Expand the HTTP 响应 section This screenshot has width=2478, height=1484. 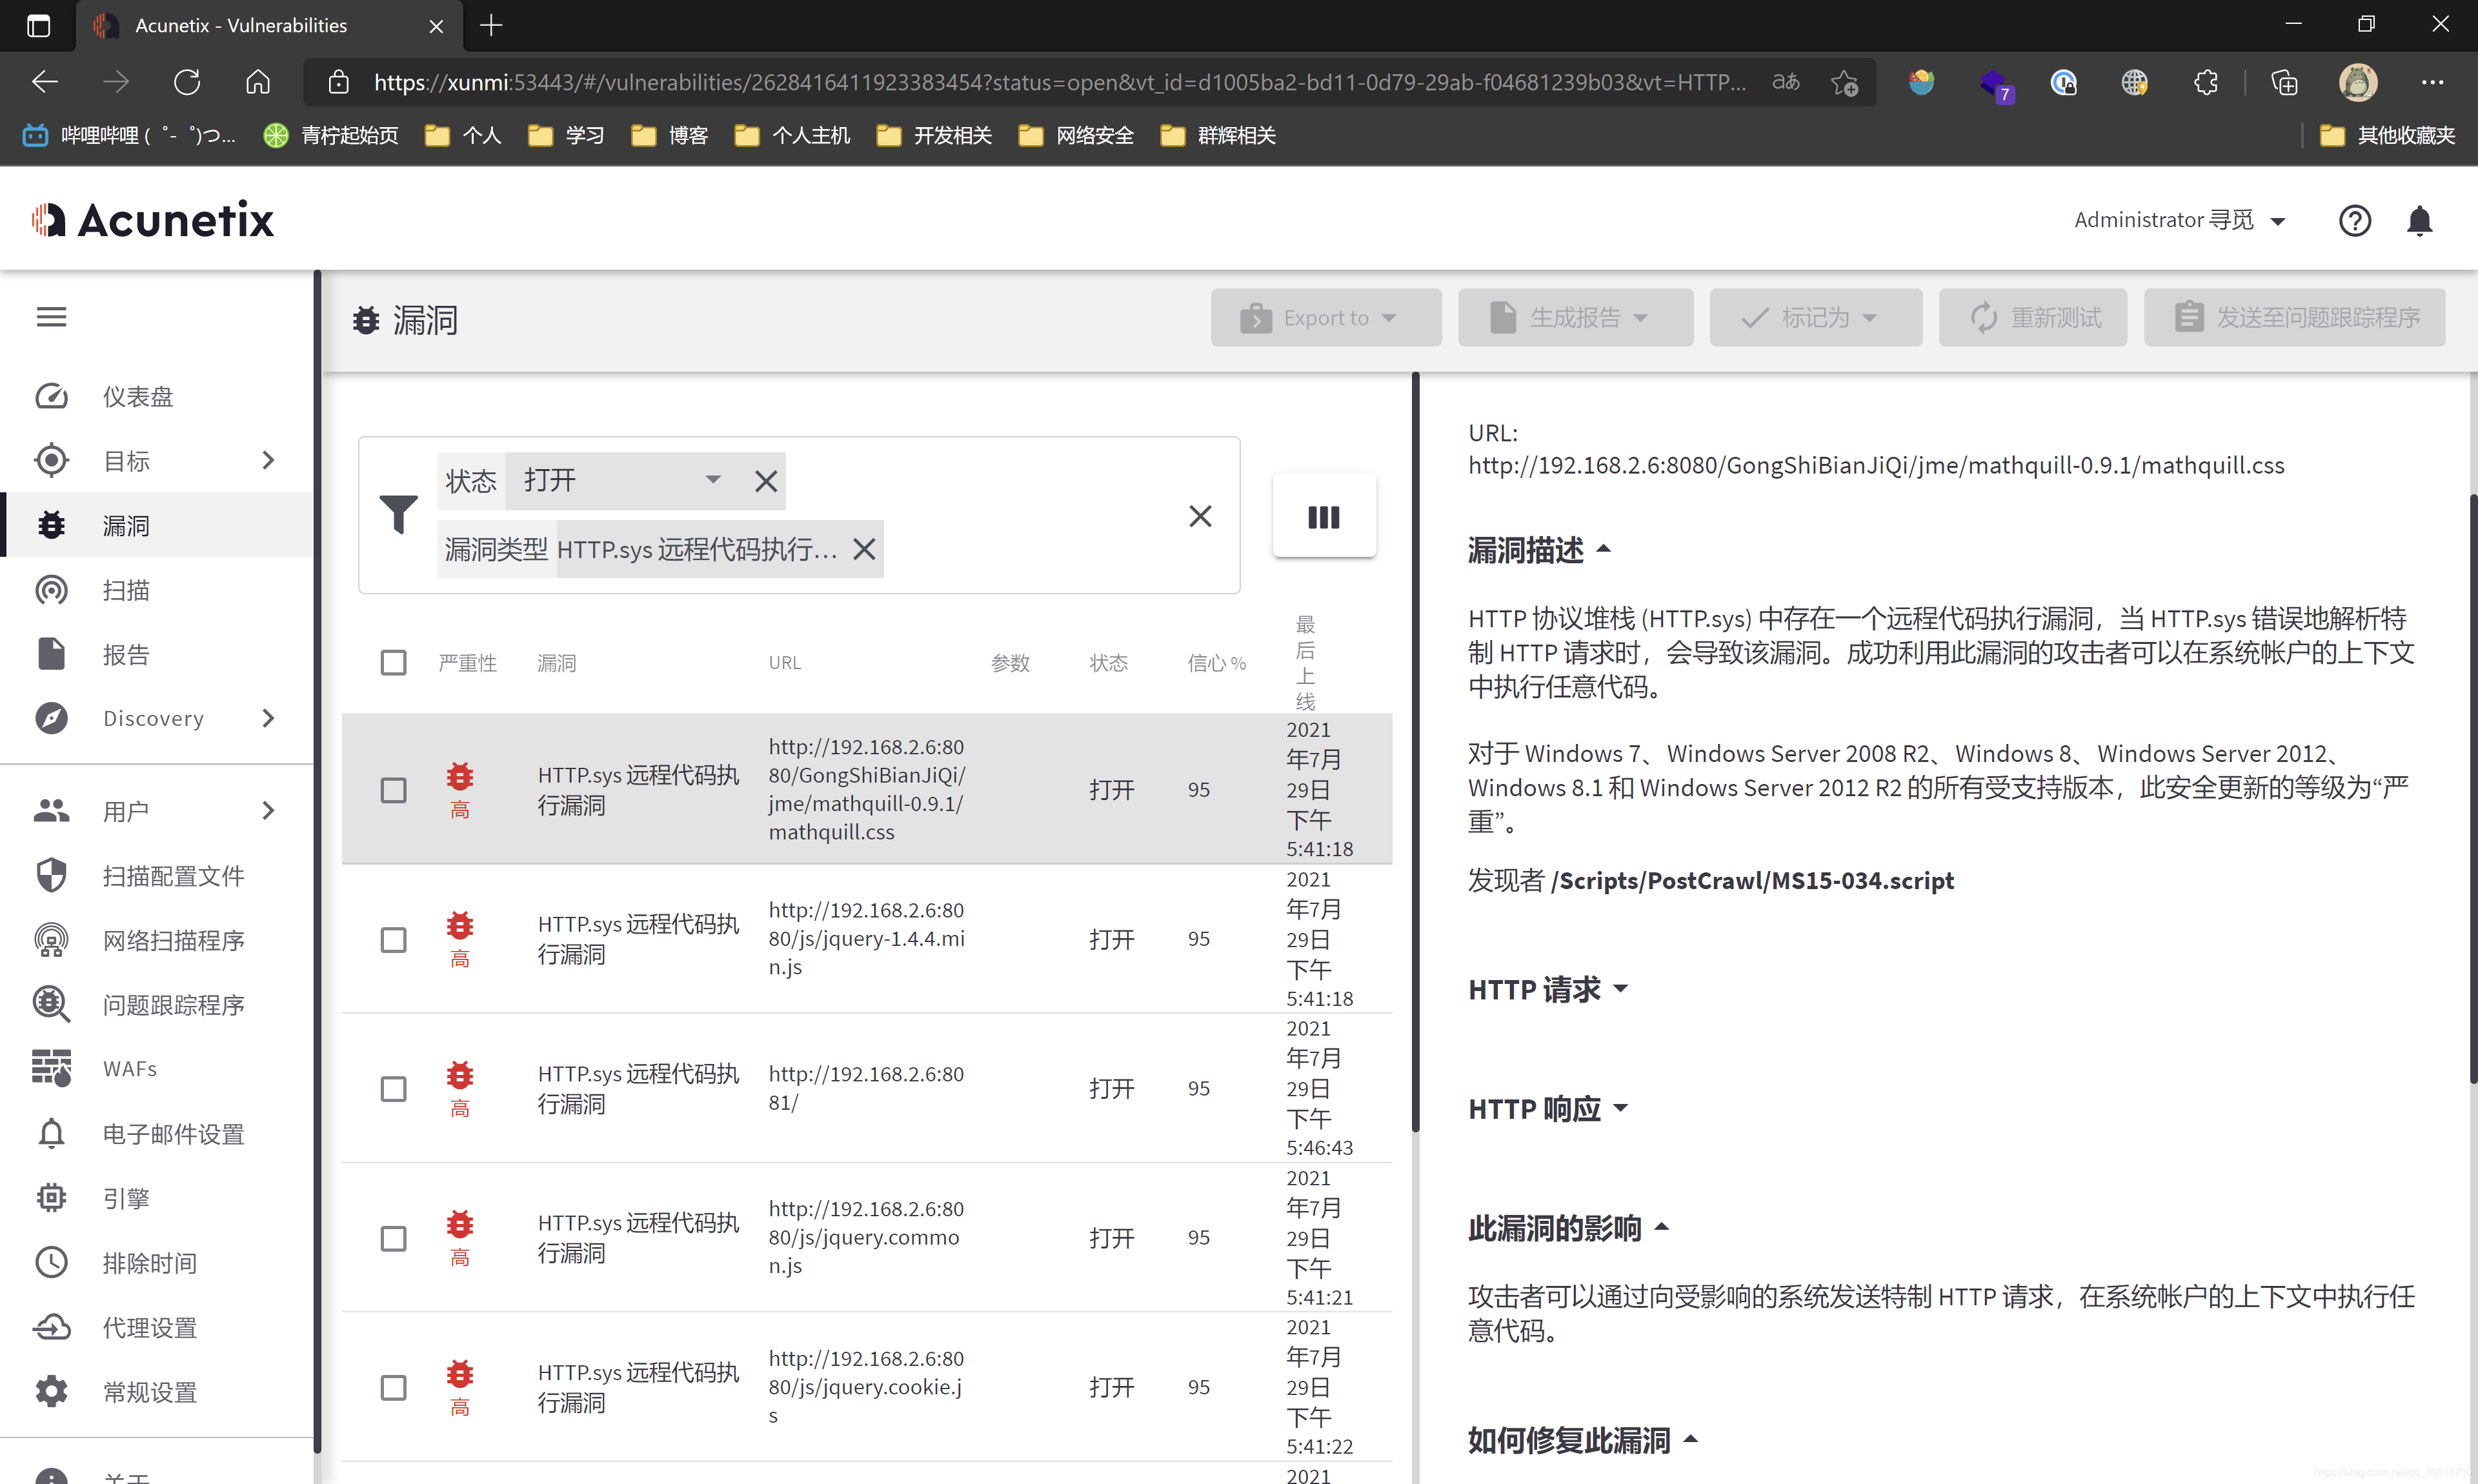pos(1547,1108)
